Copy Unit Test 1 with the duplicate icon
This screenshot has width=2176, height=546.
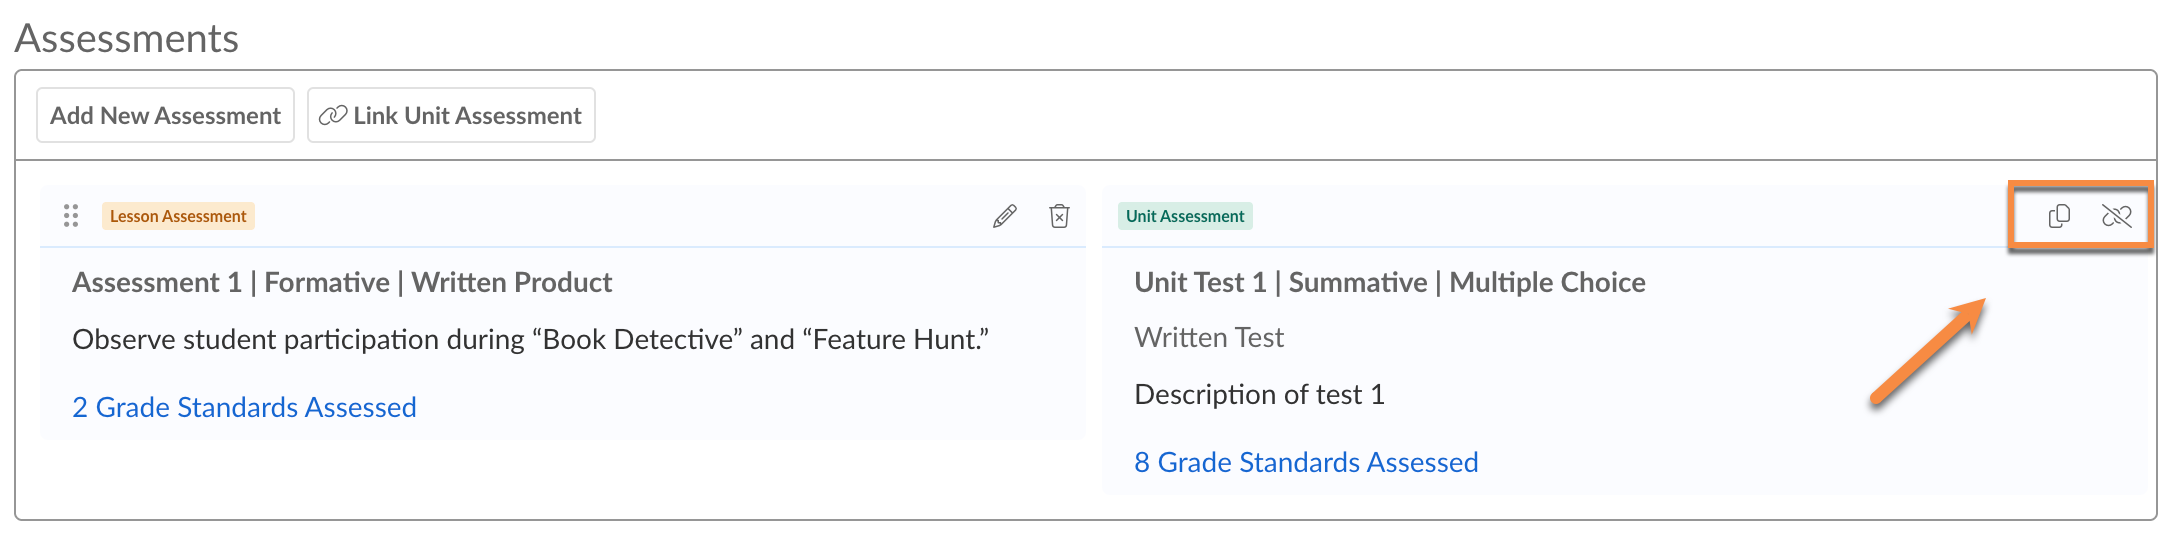2058,216
